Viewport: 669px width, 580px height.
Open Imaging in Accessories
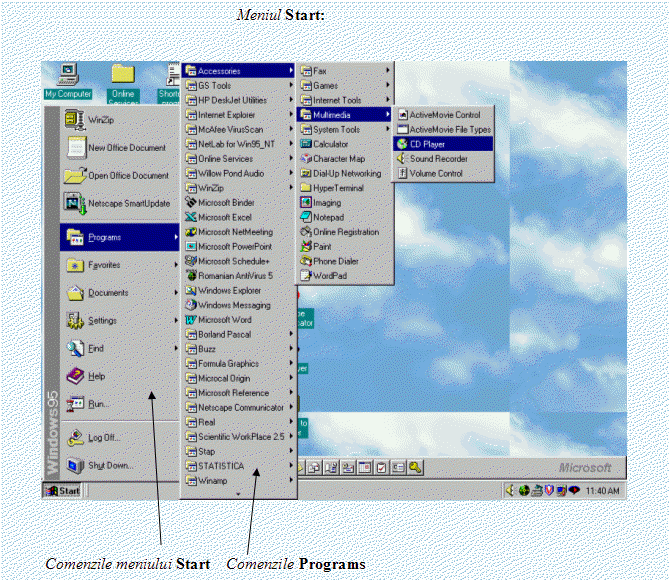click(345, 203)
